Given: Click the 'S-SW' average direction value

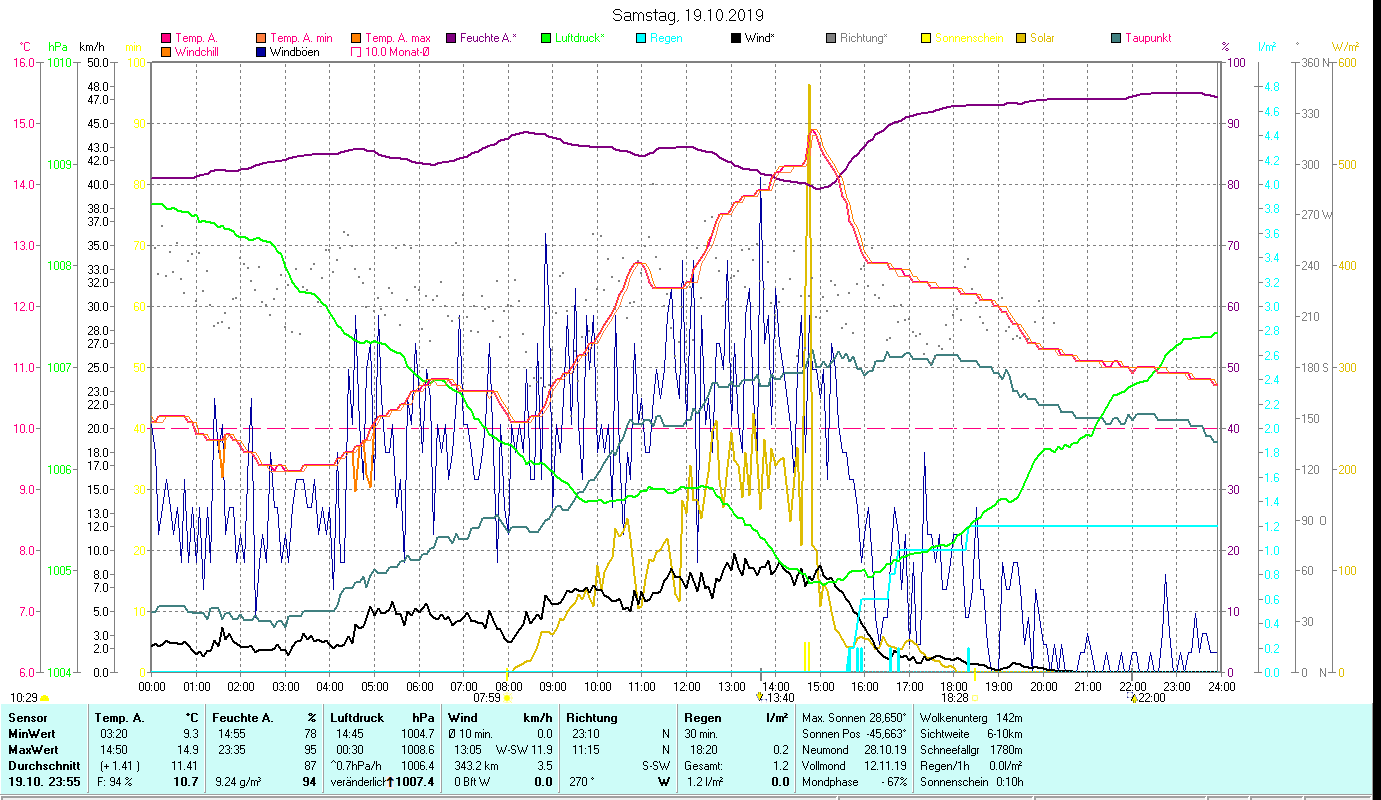Looking at the screenshot, I should (656, 766).
